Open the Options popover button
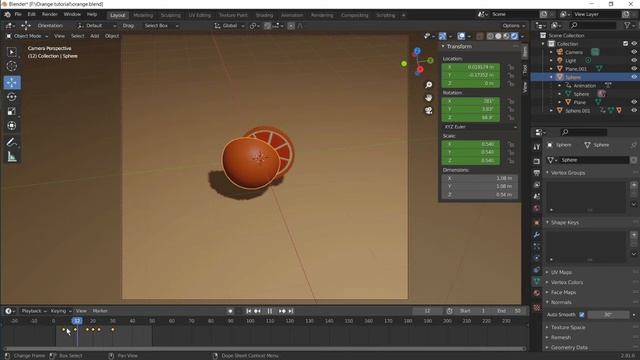 point(513,26)
